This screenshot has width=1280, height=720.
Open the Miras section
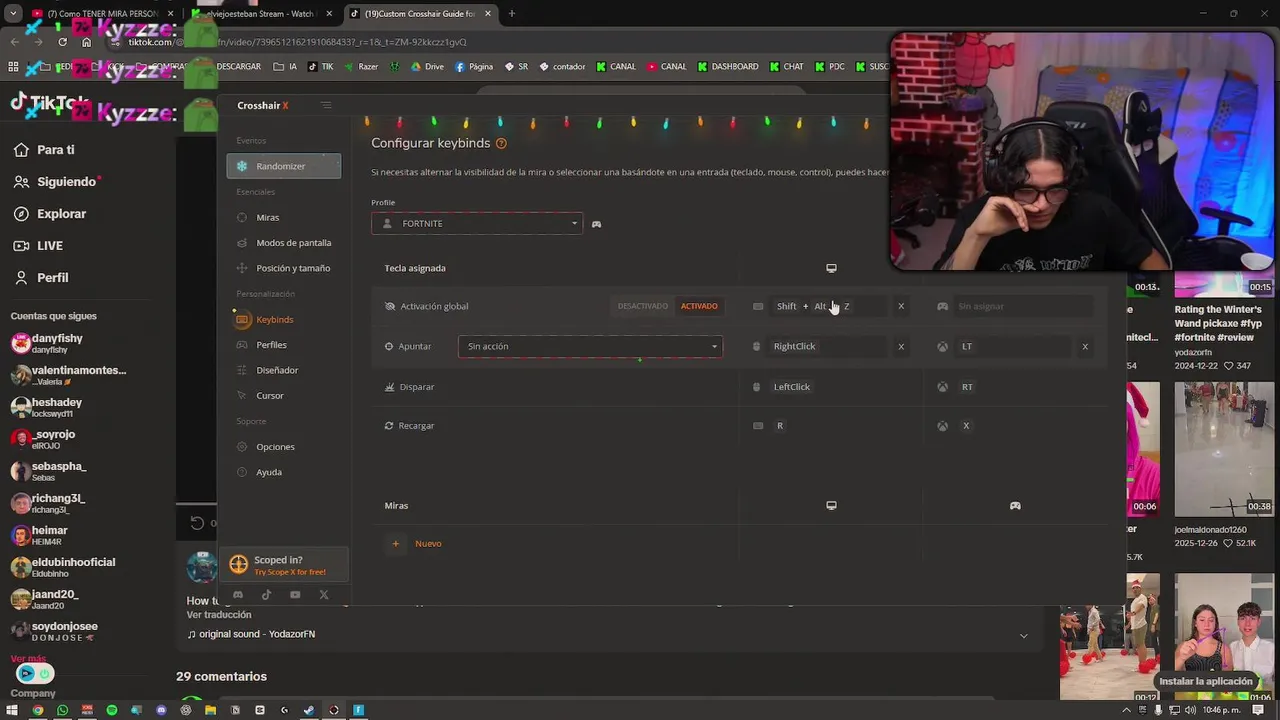point(267,217)
